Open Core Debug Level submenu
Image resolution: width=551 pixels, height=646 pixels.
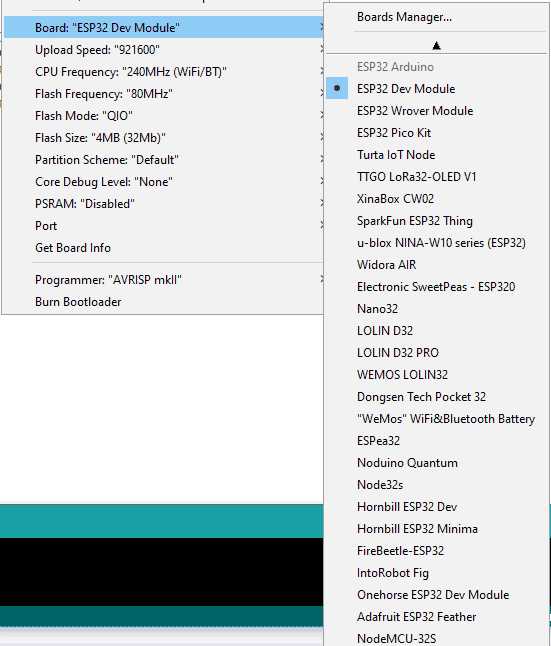(x=164, y=182)
